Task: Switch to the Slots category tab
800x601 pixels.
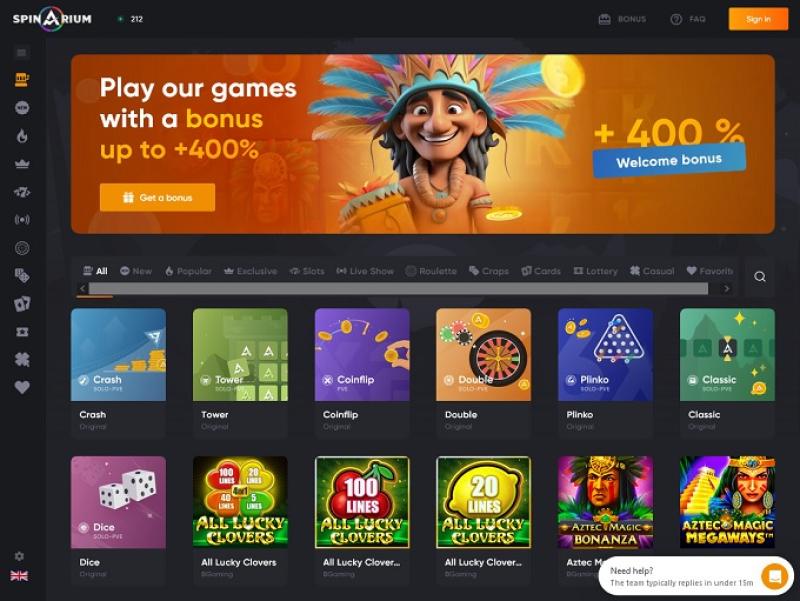Action: 307,271
